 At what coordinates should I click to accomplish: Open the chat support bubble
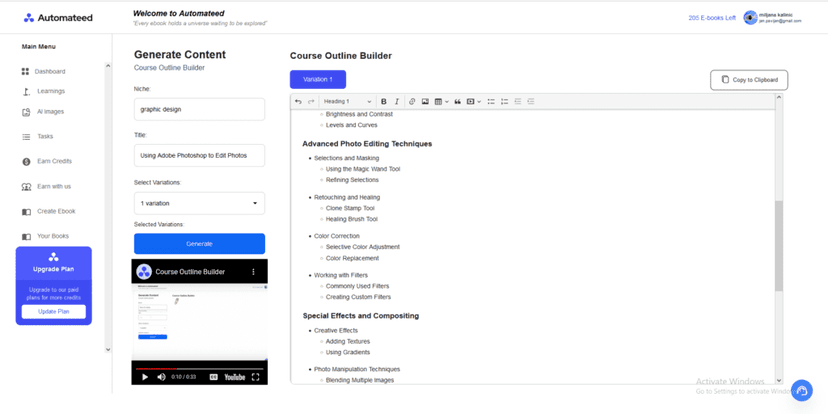pyautogui.click(x=801, y=390)
